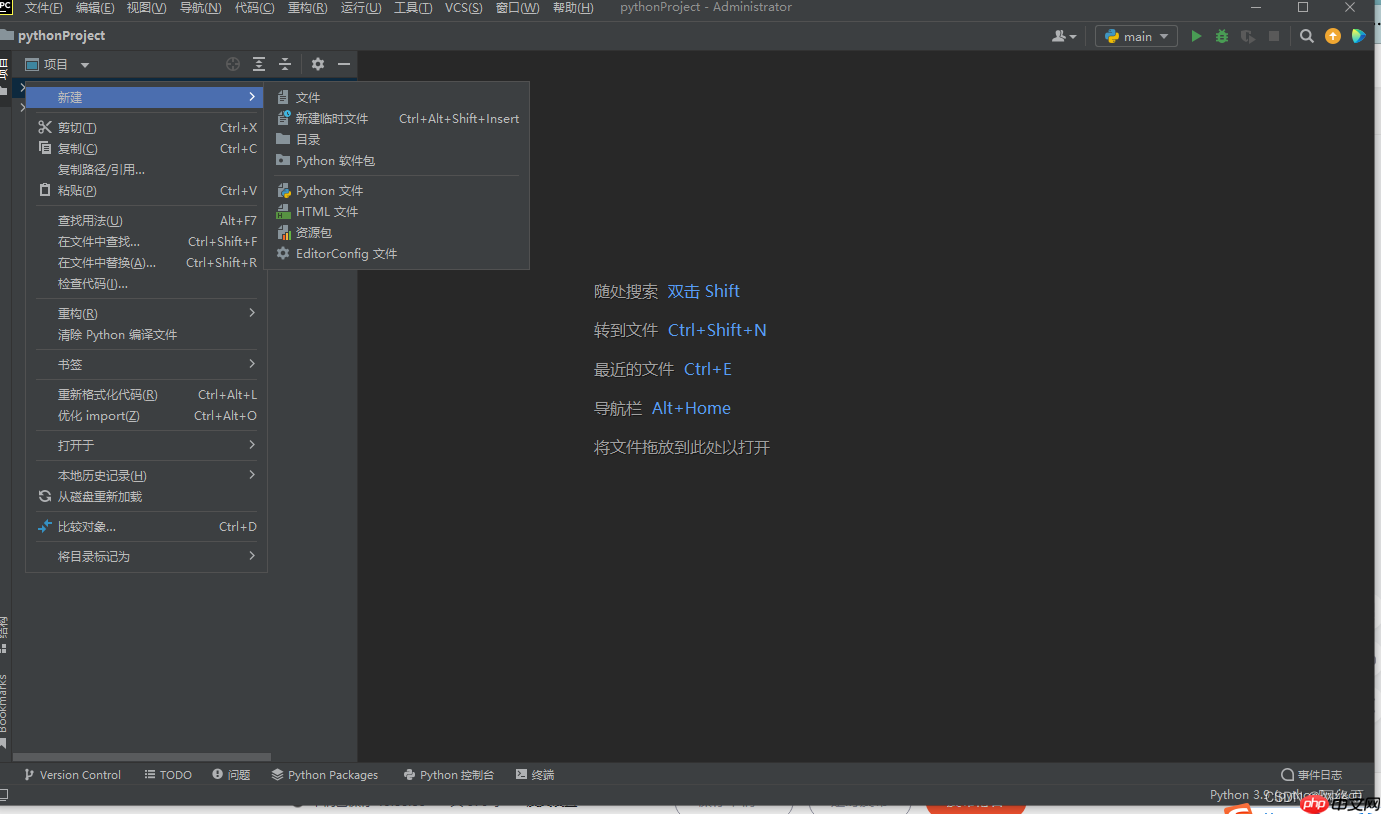Image resolution: width=1381 pixels, height=814 pixels.
Task: Select 检查代码(I)... entry
Action: pos(146,283)
